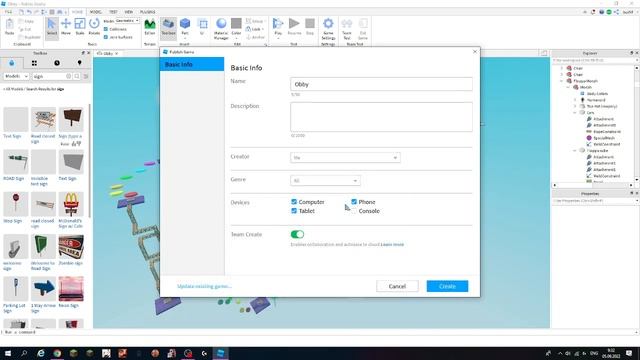Uncheck the Phone device checkbox
This screenshot has height=360, width=640.
click(x=354, y=202)
